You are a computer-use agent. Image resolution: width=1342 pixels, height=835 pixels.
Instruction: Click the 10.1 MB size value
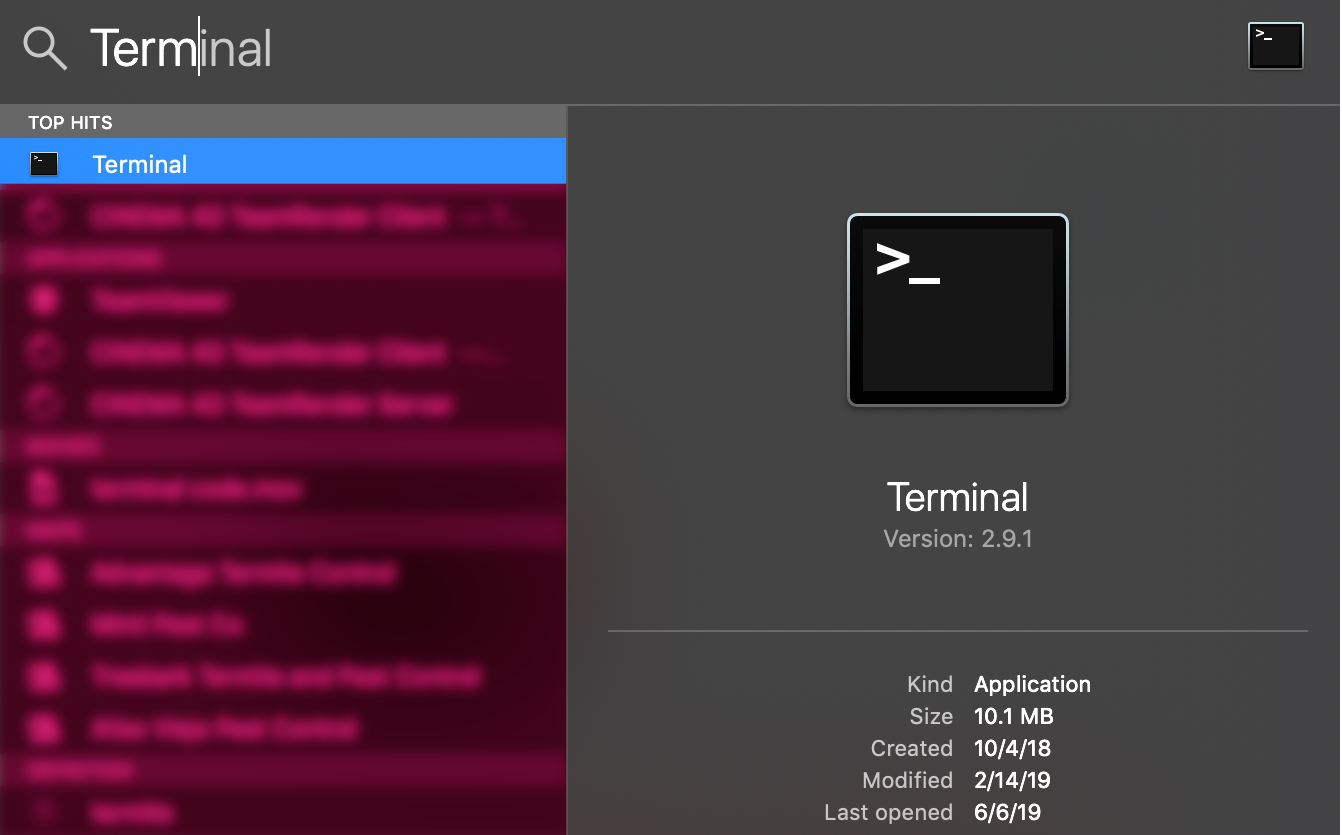coord(1014,716)
